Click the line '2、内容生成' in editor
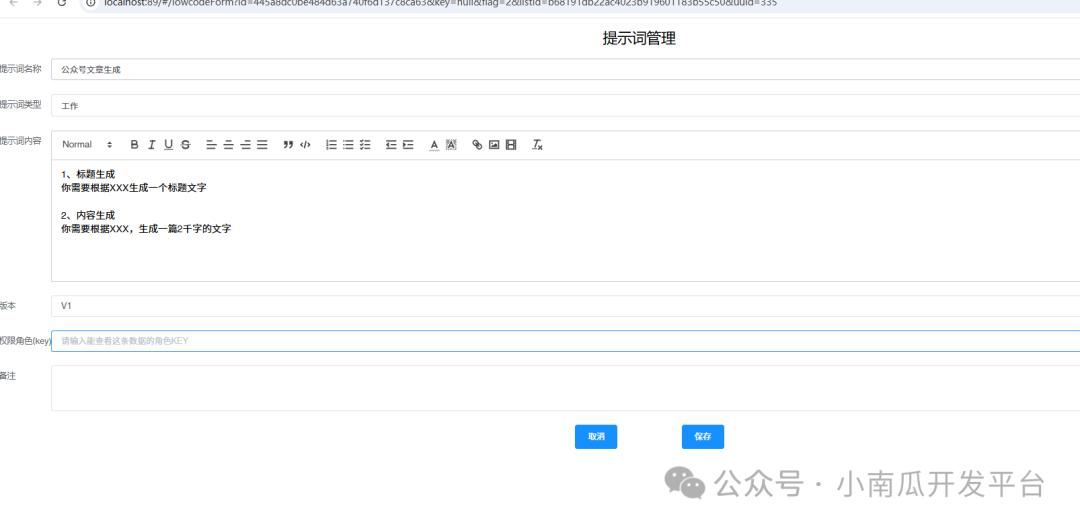The image size is (1080, 527). pos(88,216)
